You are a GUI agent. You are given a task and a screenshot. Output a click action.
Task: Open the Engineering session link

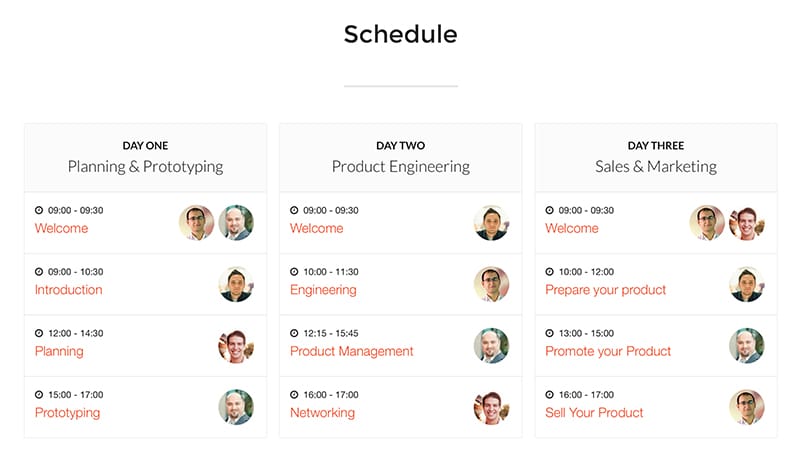pyautogui.click(x=323, y=290)
